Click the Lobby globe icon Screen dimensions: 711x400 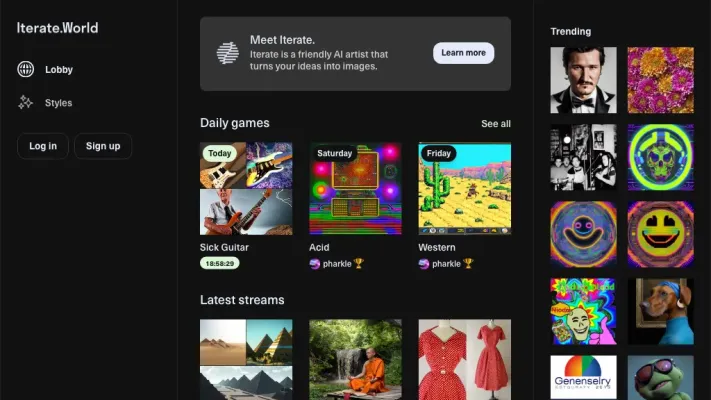(26, 70)
